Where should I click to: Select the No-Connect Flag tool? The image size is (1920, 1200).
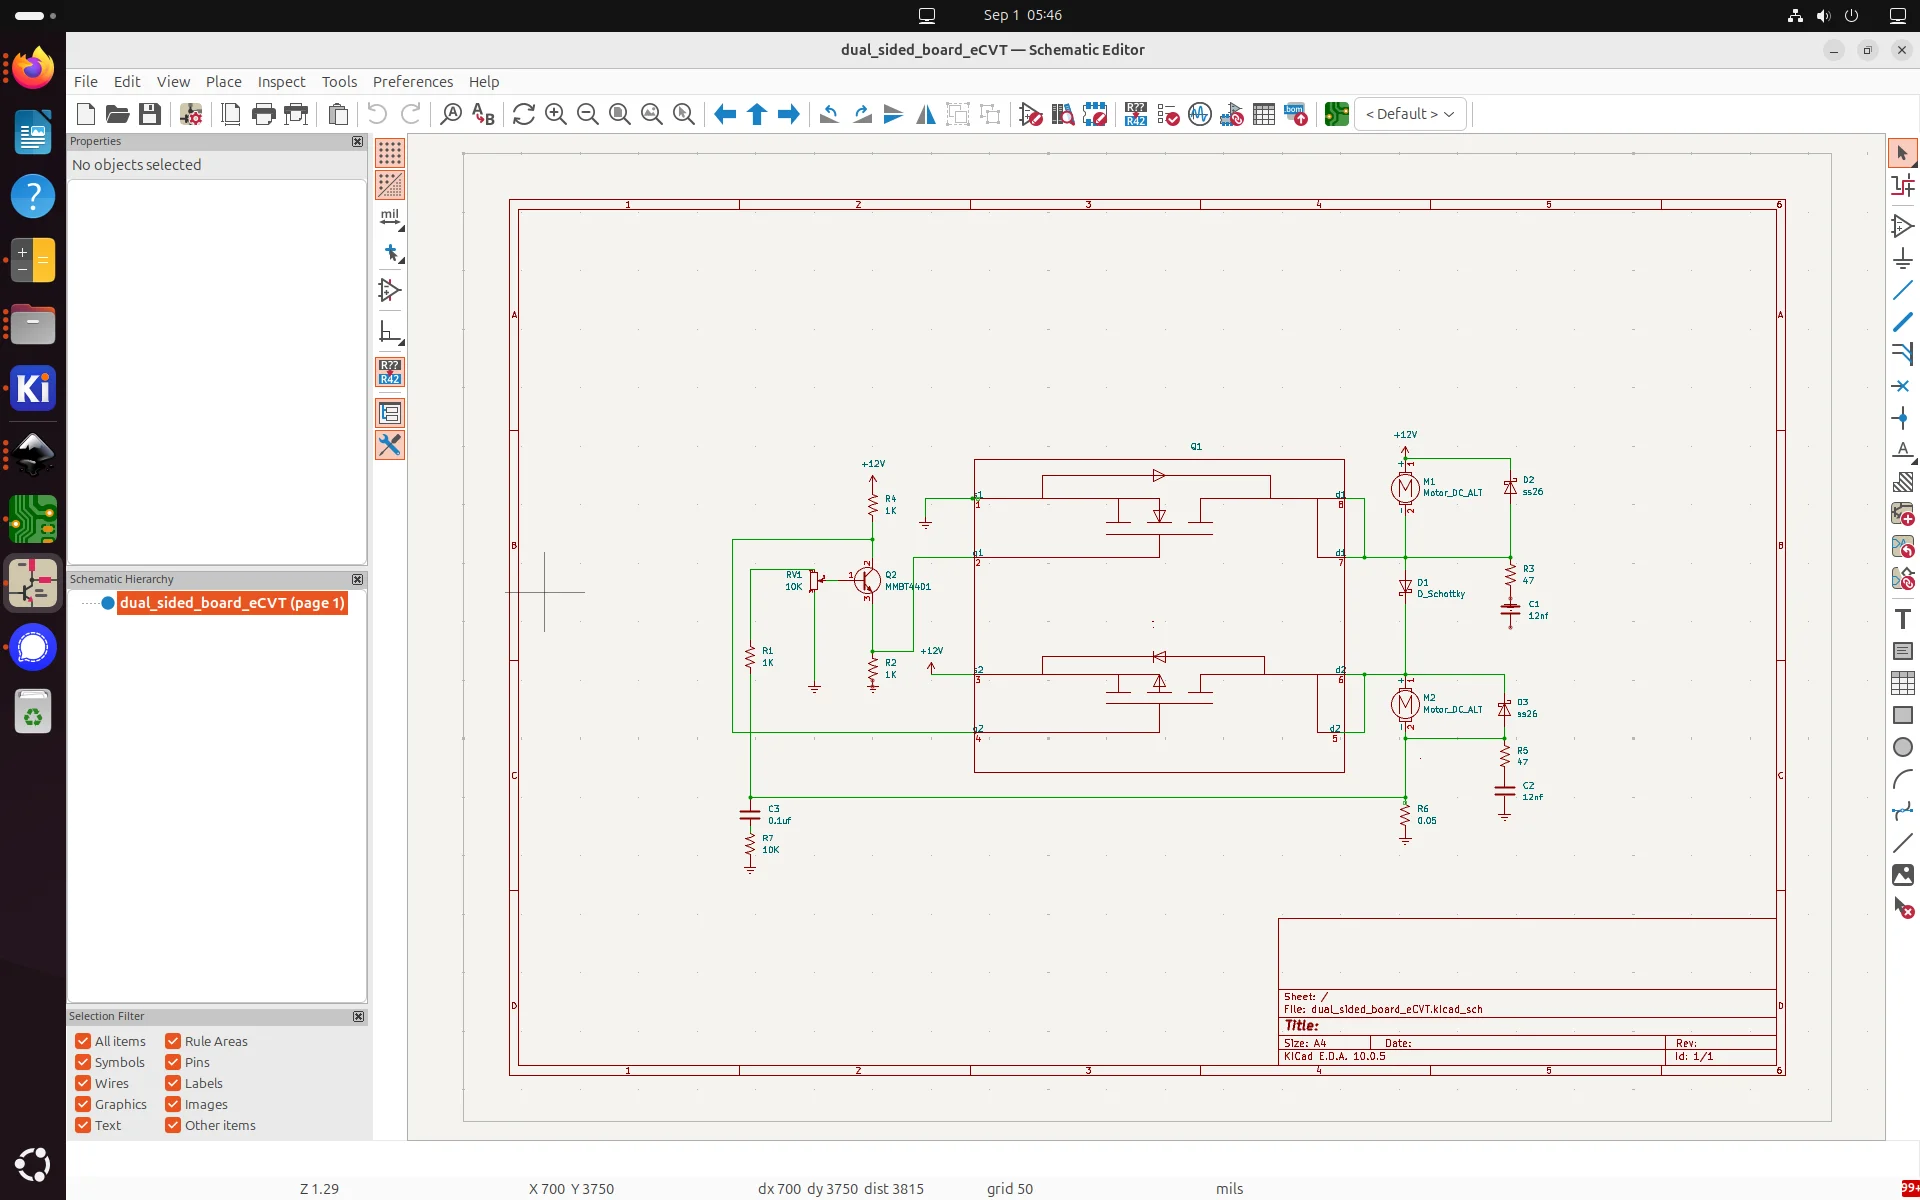1902,386
